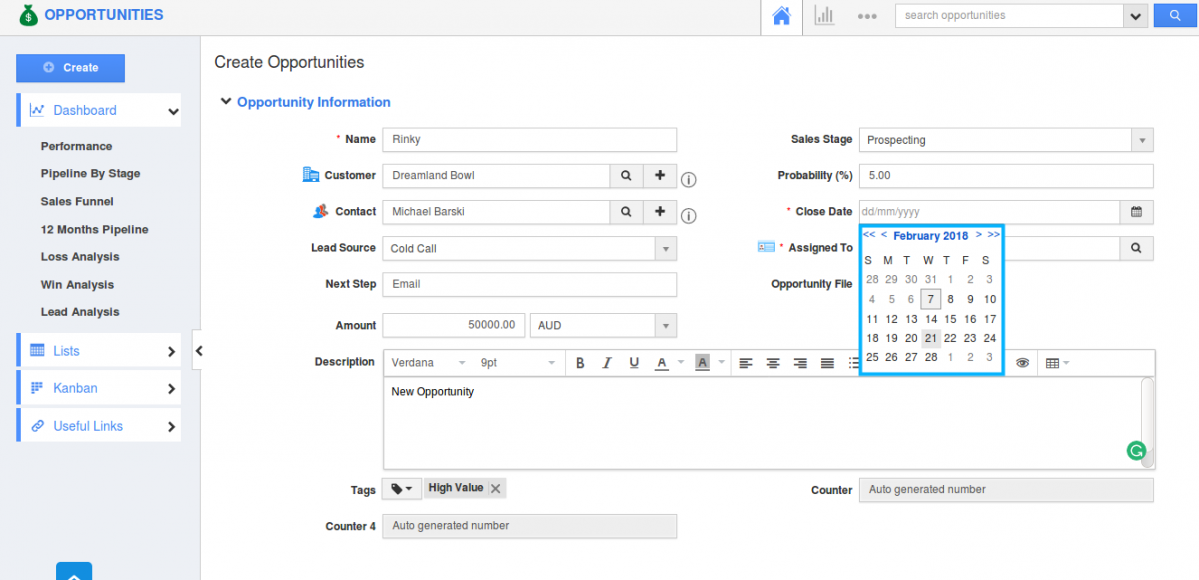The width and height of the screenshot is (1199, 580).
Task: Expand the Kanban sidebar section
Action: pyautogui.click(x=98, y=388)
